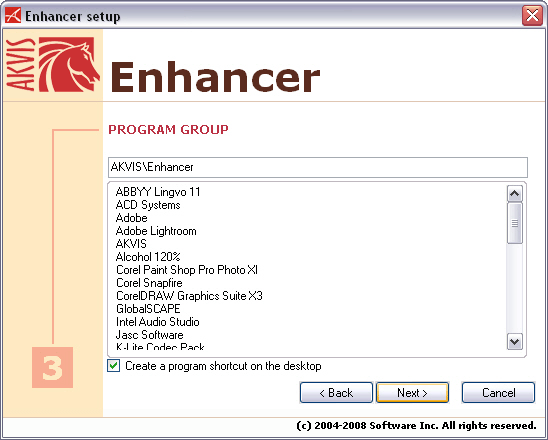Select ACD Systems group
548x440 pixels.
pyautogui.click(x=148, y=205)
